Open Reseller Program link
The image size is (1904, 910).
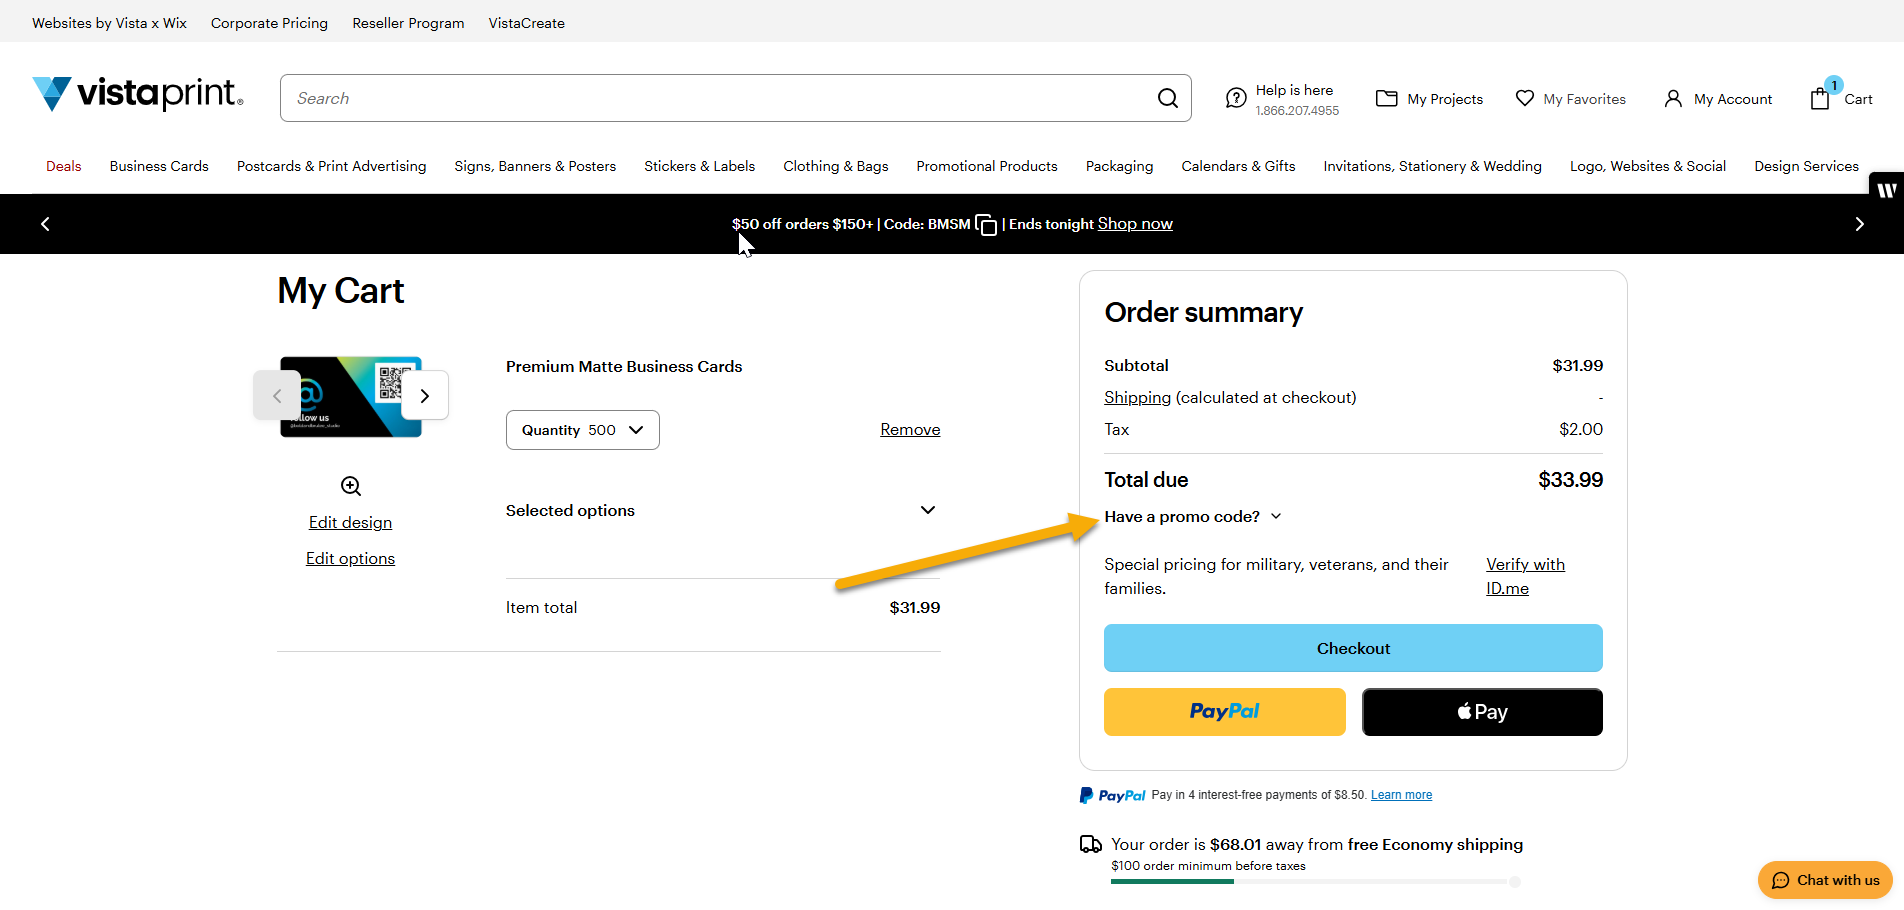tap(408, 23)
